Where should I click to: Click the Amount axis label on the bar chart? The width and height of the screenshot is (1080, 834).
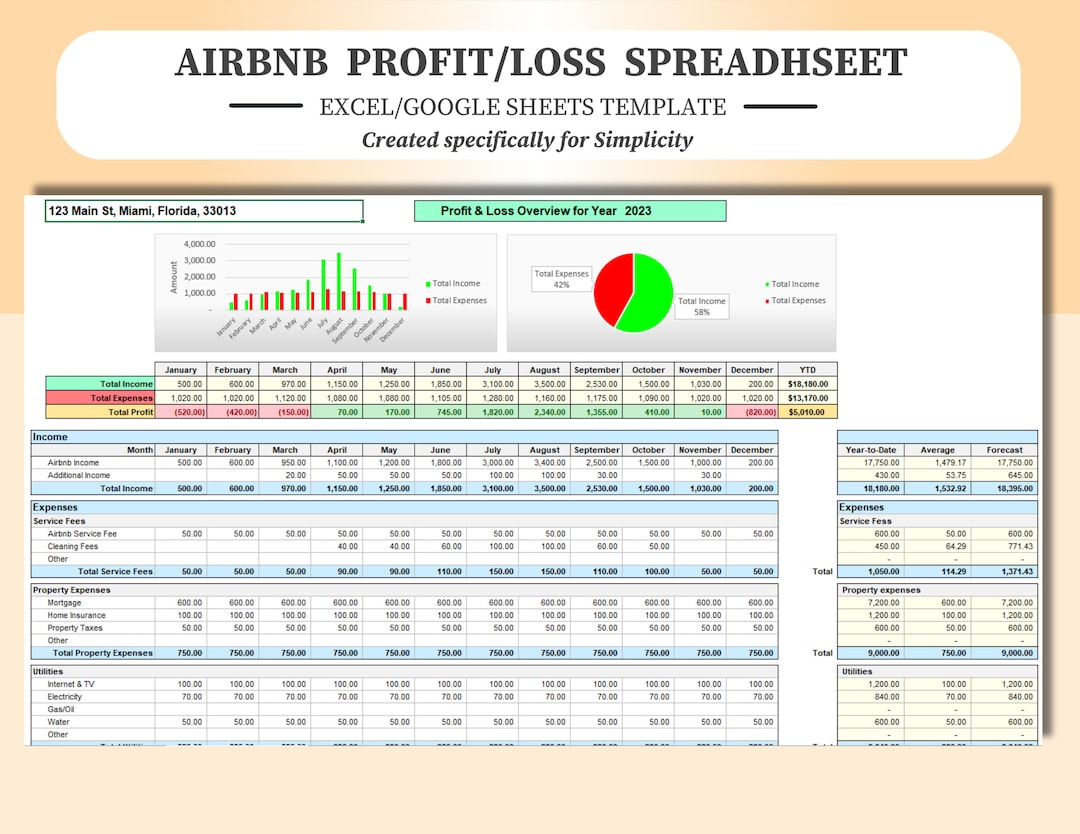172,277
